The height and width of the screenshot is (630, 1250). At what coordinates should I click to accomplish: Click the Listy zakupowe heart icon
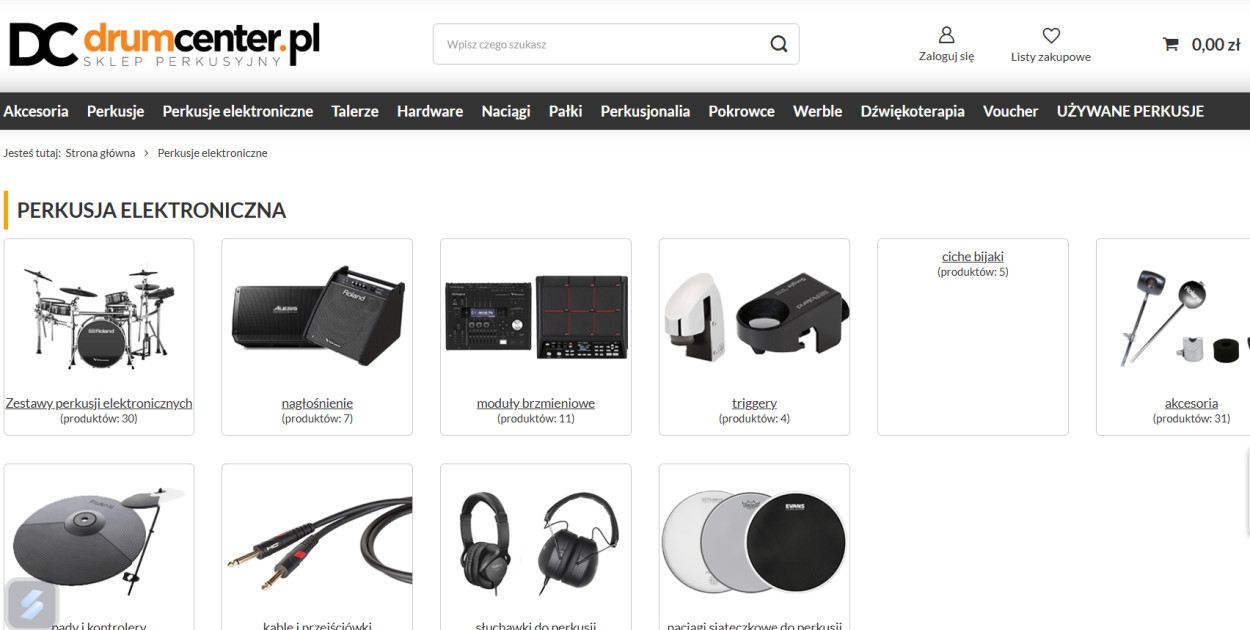click(1051, 35)
